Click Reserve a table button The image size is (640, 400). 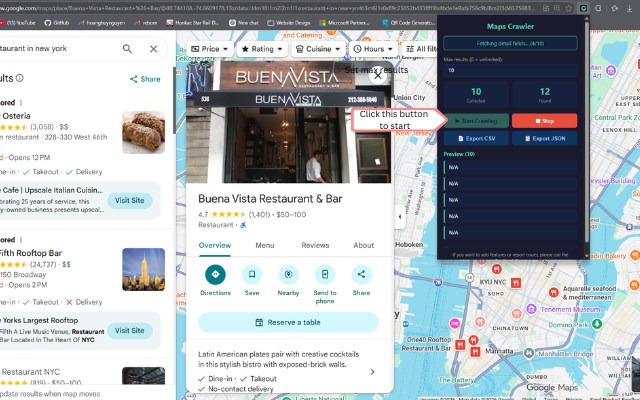click(x=288, y=322)
